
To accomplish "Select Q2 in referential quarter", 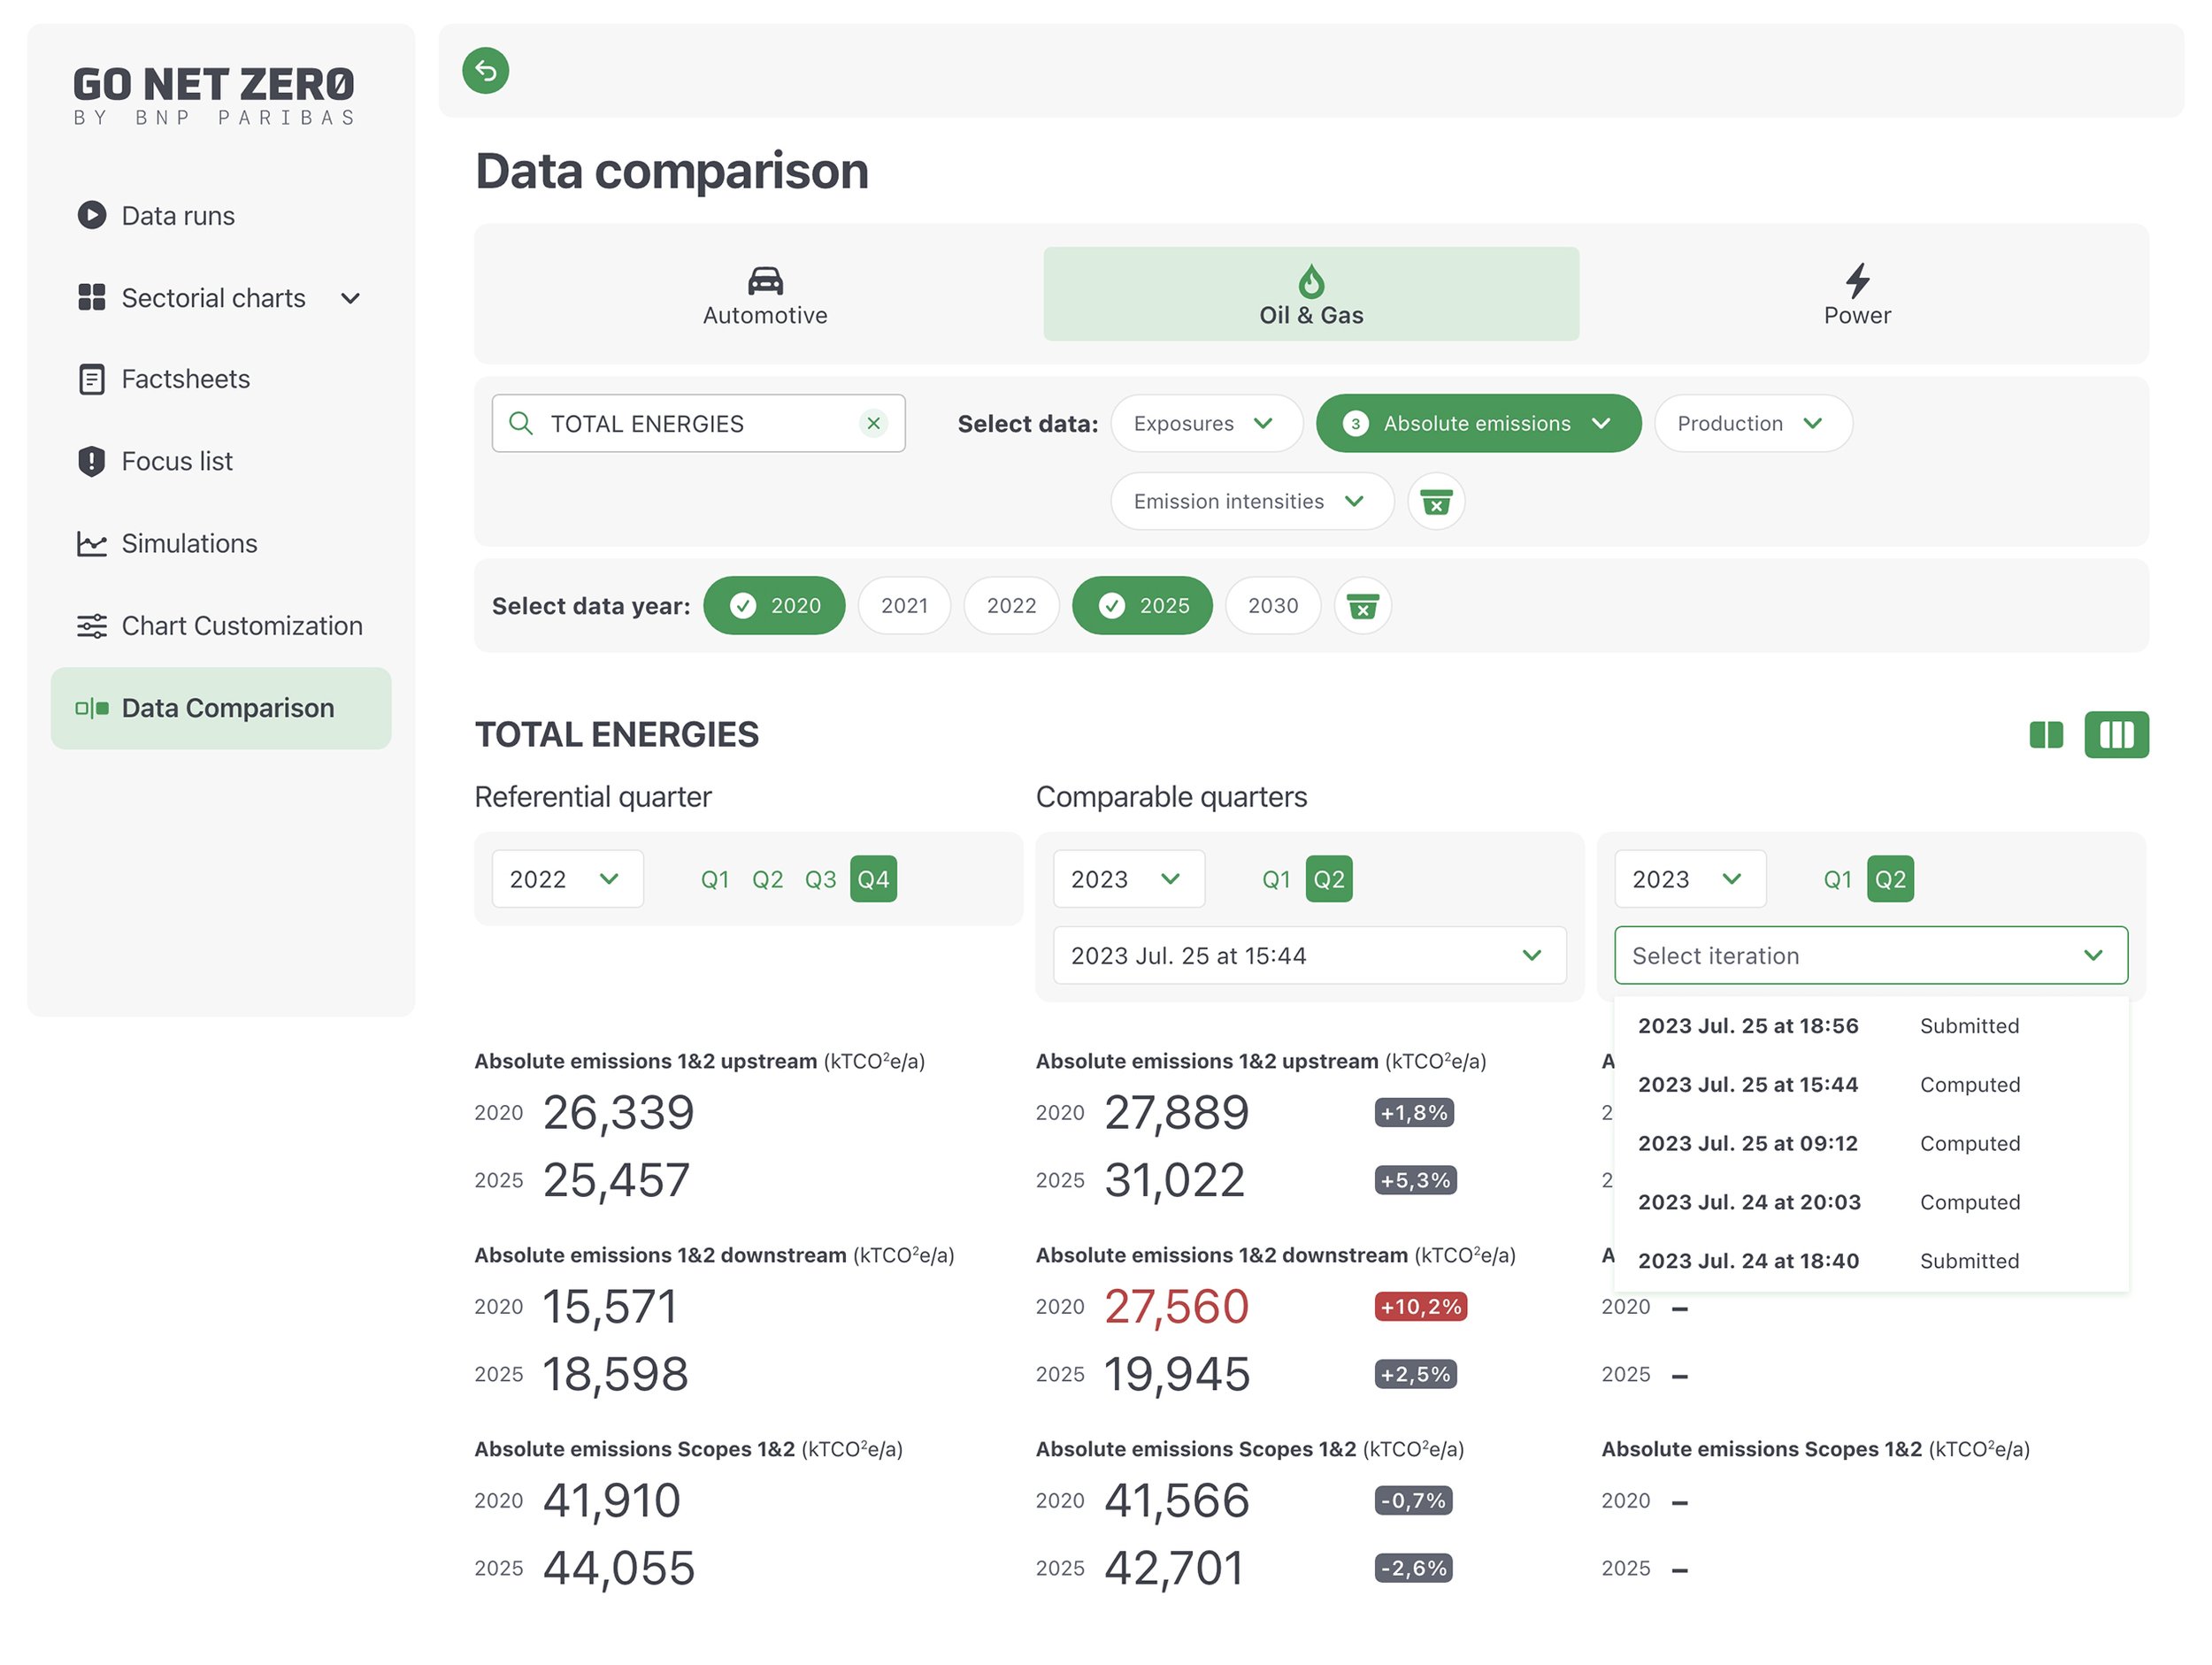I will (x=767, y=879).
